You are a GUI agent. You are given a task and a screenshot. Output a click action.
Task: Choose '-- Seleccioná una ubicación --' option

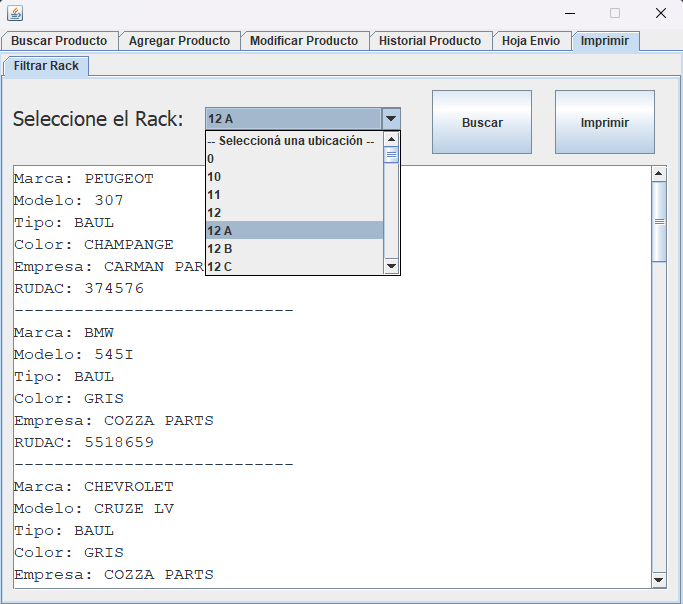[x=294, y=141]
